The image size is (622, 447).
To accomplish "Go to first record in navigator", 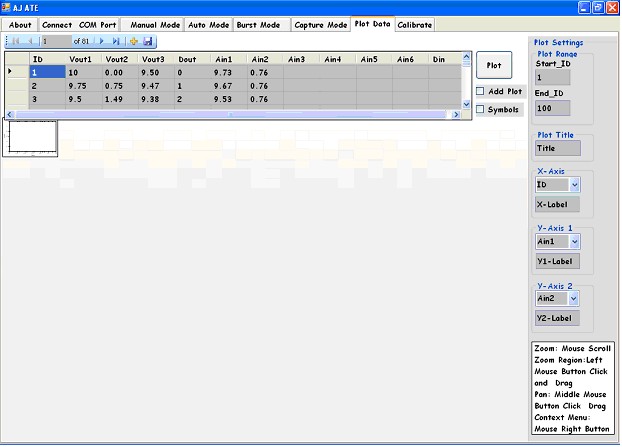I will pos(16,41).
